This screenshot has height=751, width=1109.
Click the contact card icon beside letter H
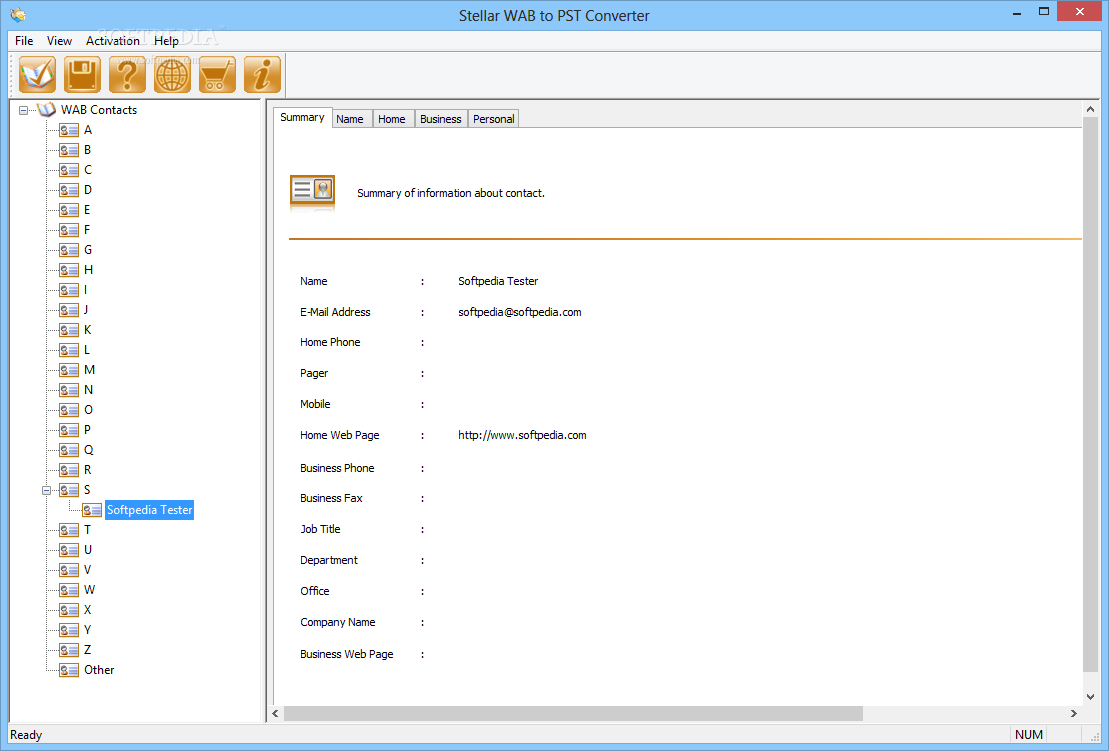tap(69, 270)
